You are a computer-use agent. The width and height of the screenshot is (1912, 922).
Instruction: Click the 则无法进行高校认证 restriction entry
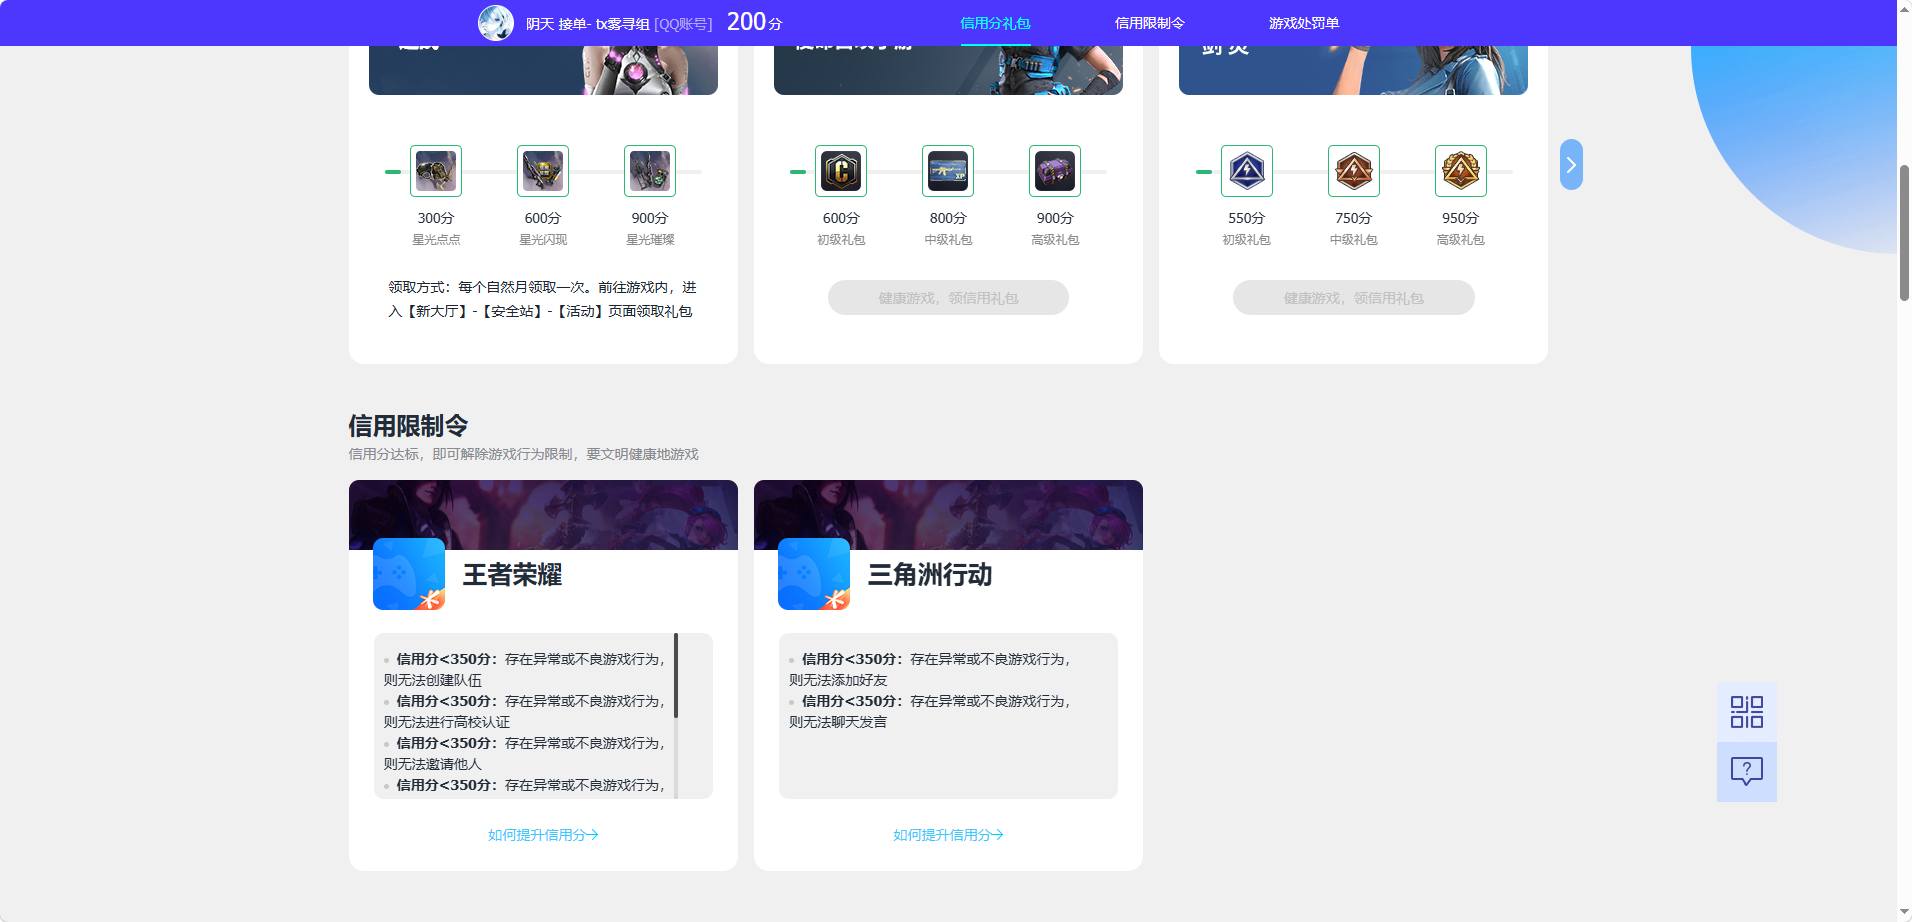pyautogui.click(x=447, y=722)
